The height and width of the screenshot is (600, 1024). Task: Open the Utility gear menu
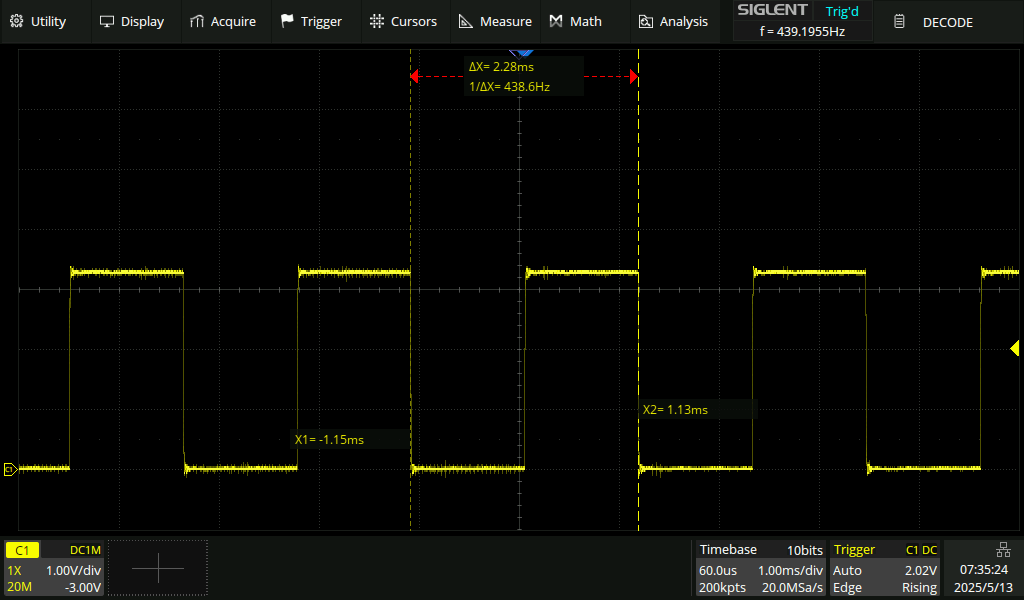17,21
